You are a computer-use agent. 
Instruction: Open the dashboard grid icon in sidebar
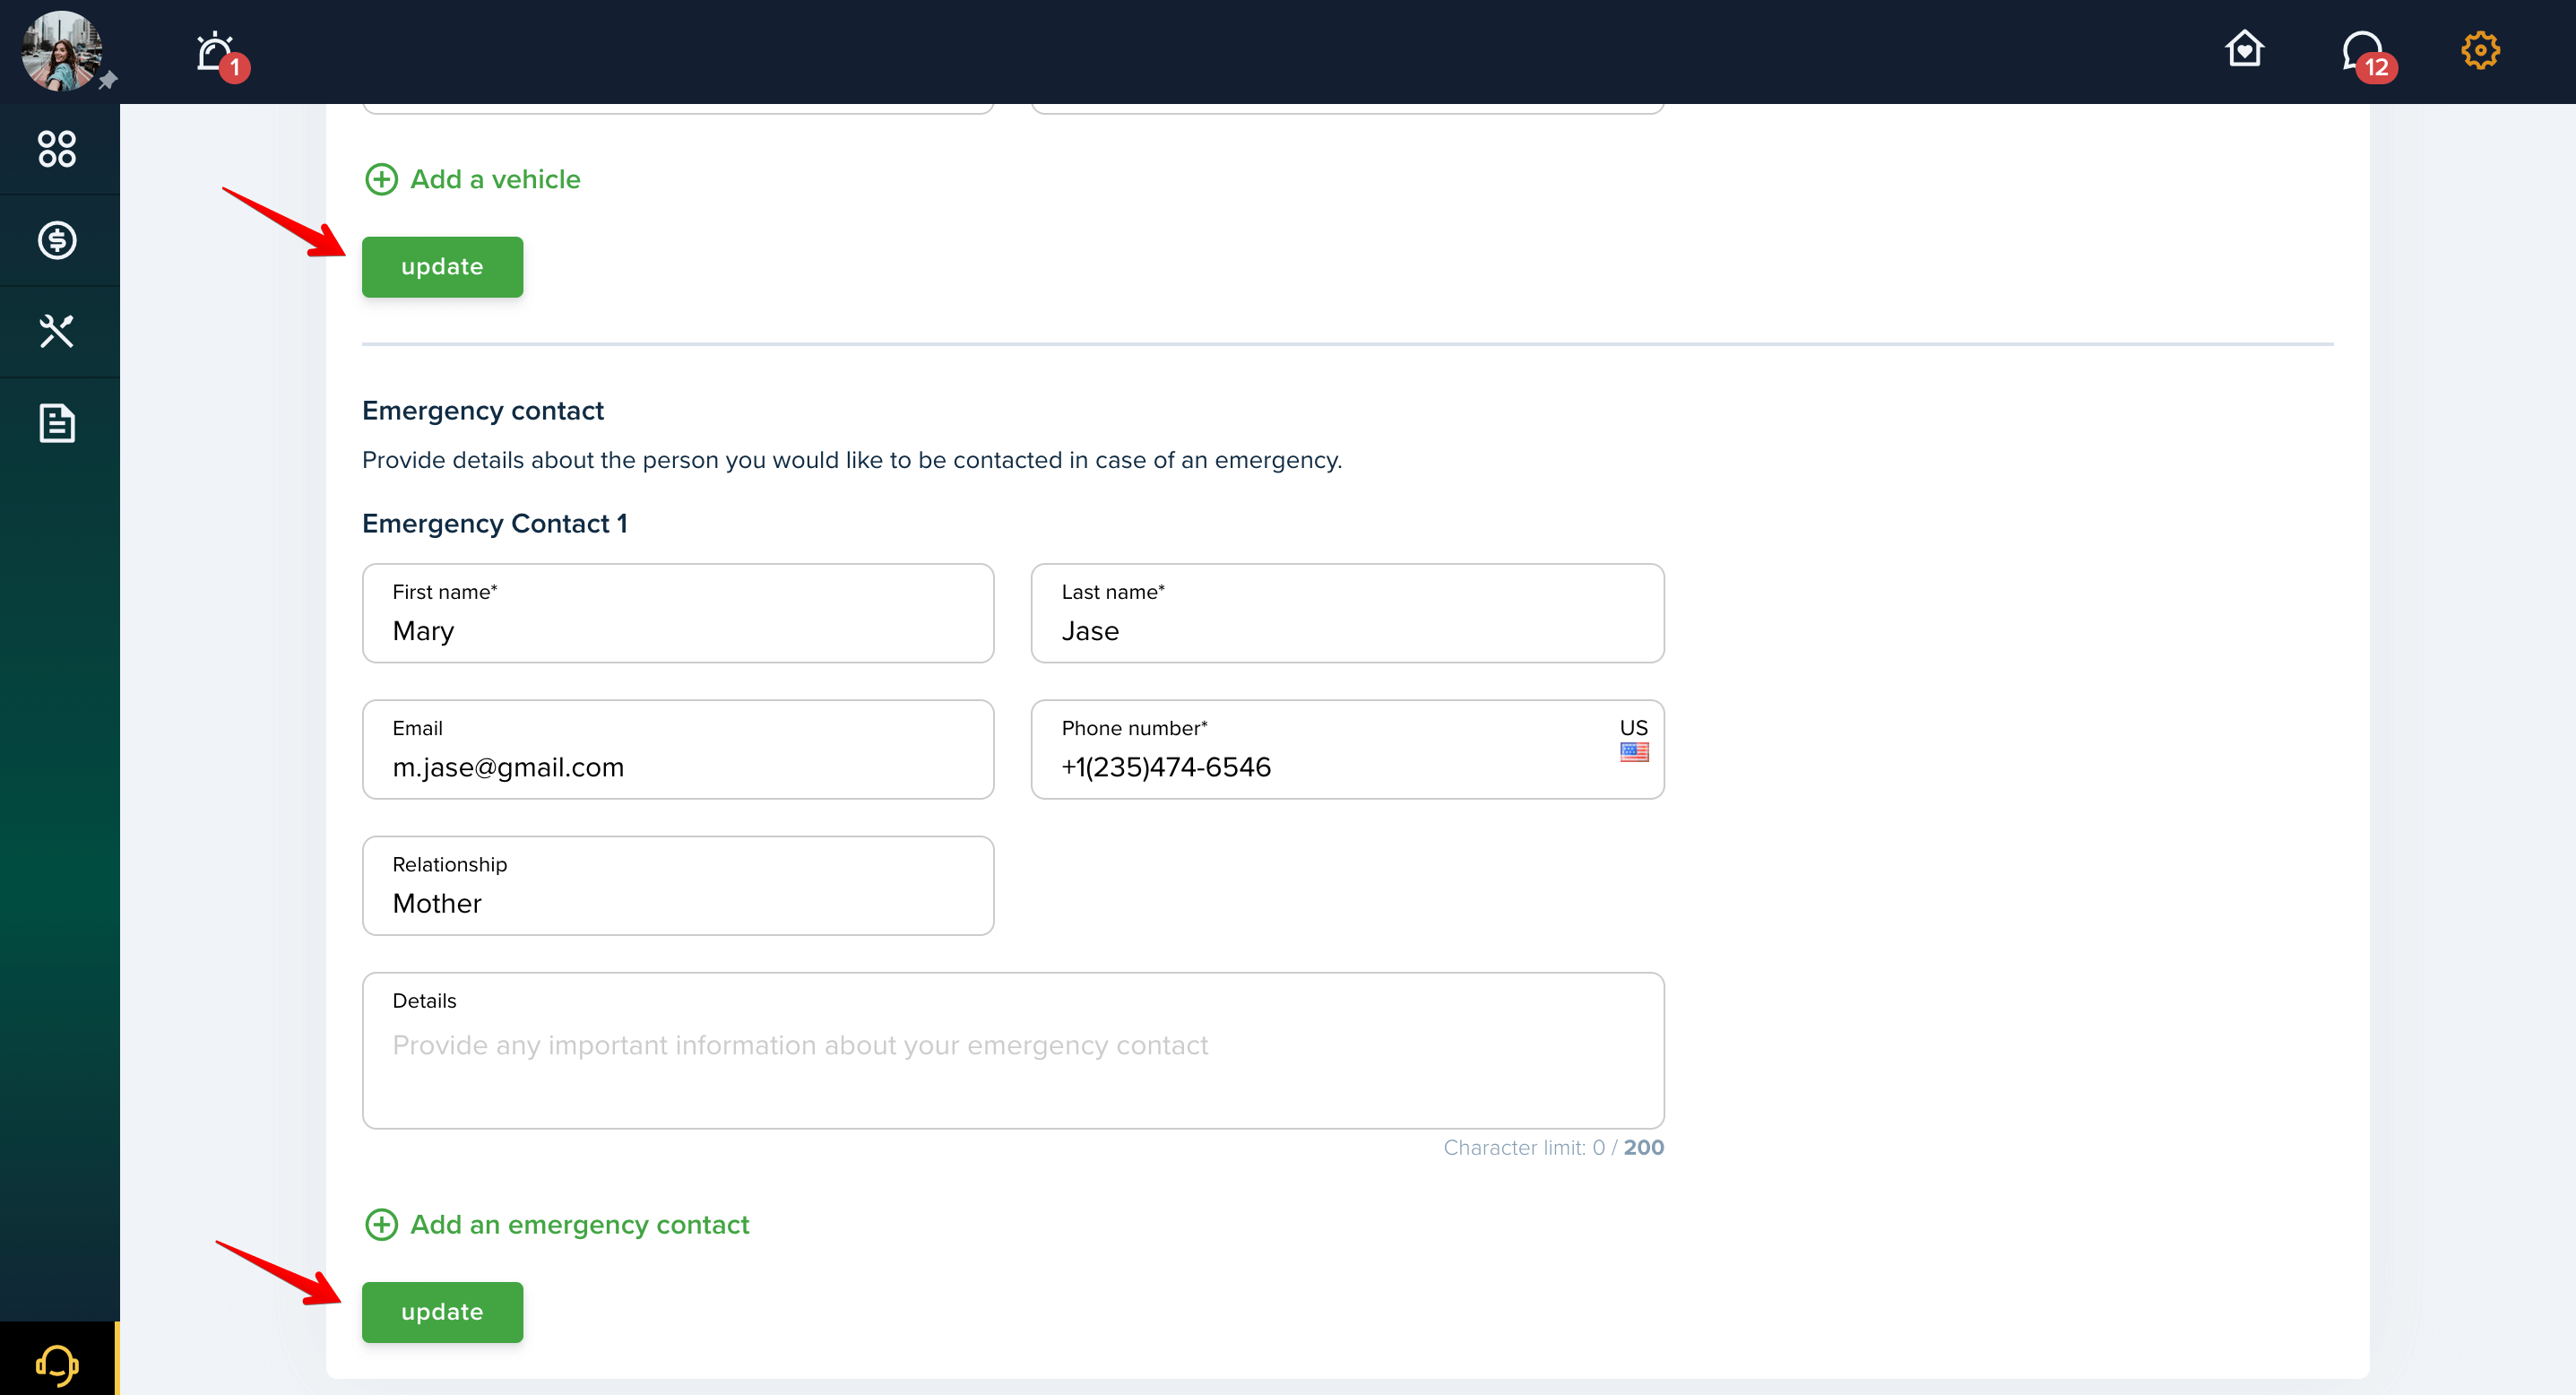[x=57, y=149]
